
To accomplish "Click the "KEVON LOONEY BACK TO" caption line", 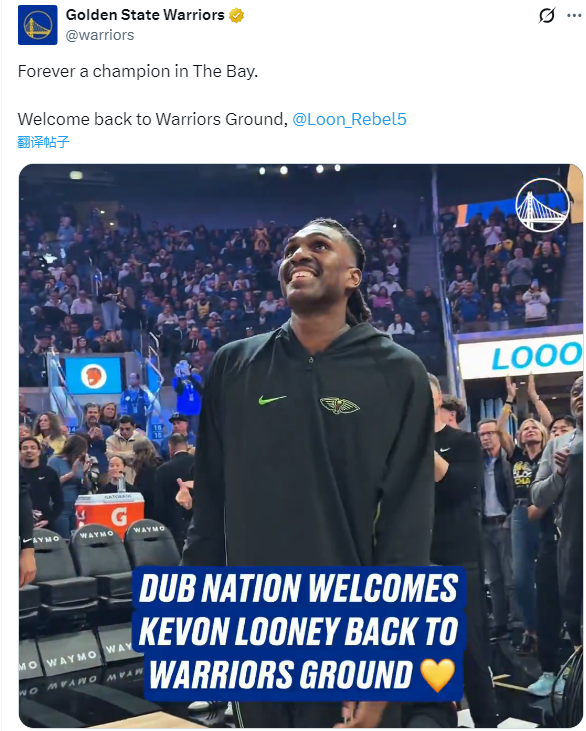I will (298, 632).
